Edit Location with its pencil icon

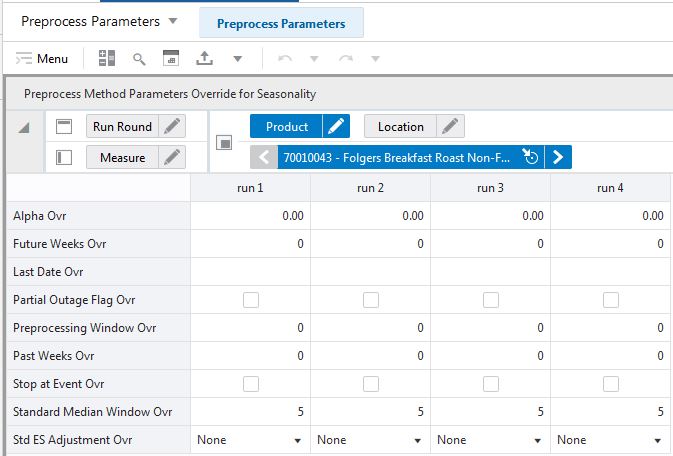point(450,127)
